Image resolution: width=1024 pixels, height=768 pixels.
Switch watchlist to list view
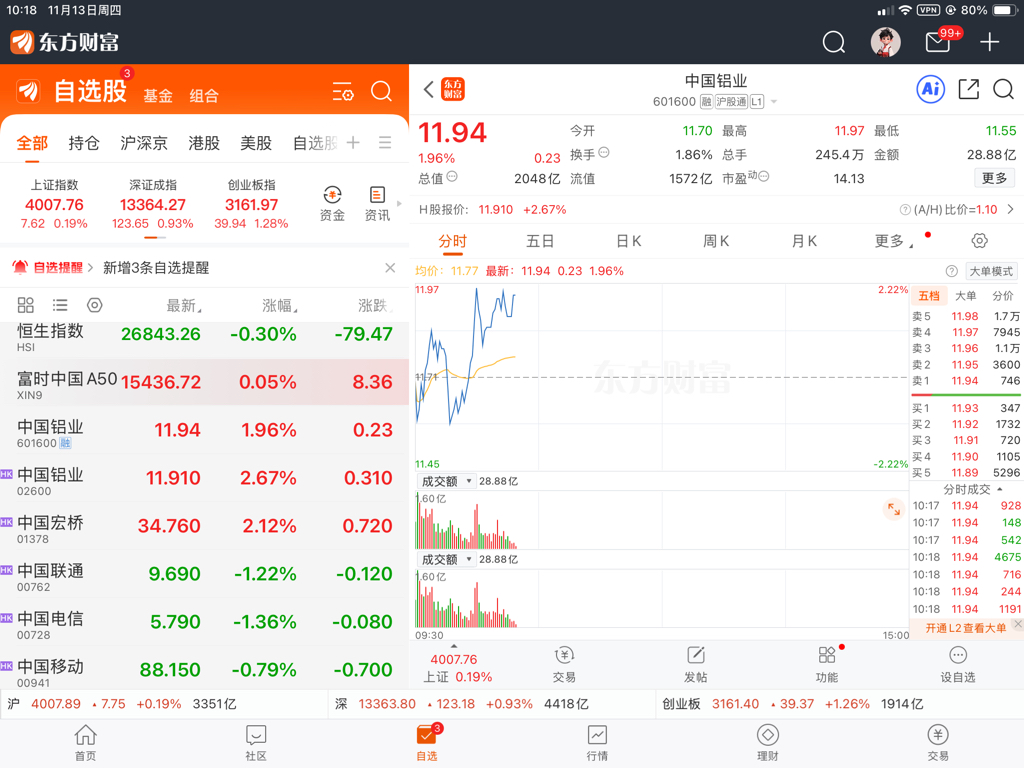point(60,305)
